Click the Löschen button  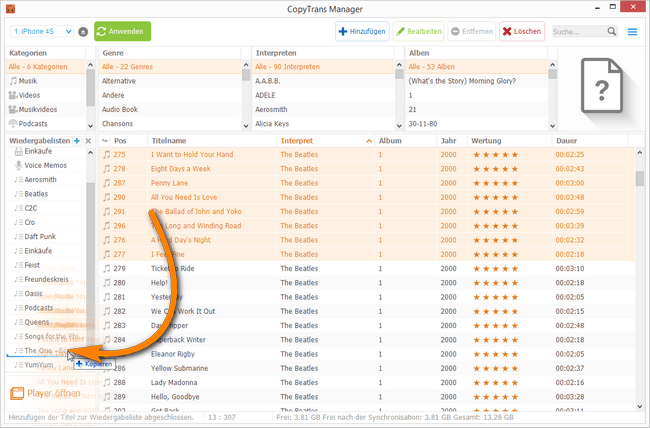coord(522,32)
